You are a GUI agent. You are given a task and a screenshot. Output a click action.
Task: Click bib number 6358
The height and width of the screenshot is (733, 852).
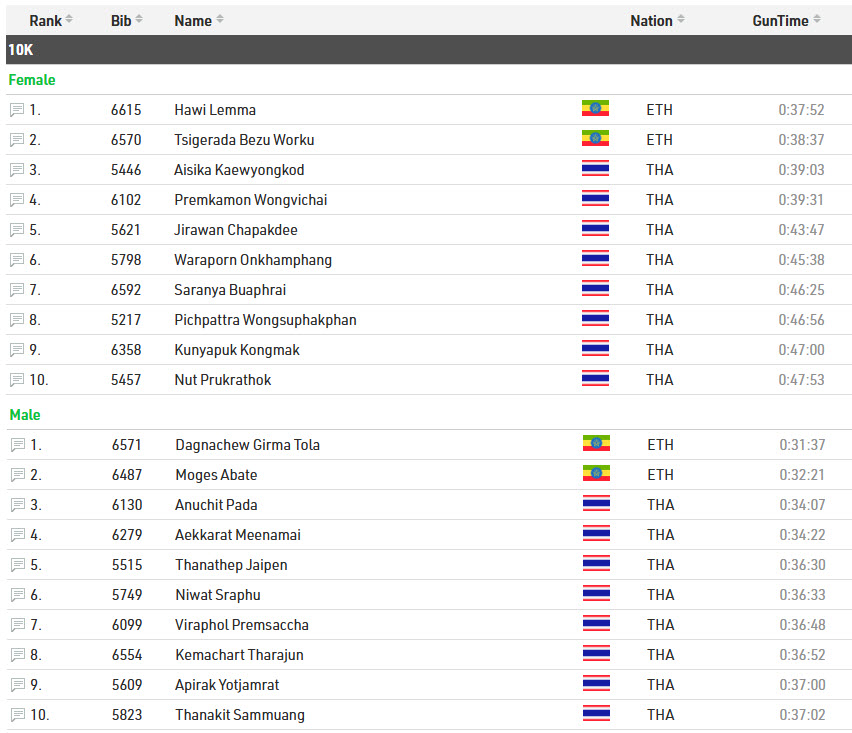[126, 350]
